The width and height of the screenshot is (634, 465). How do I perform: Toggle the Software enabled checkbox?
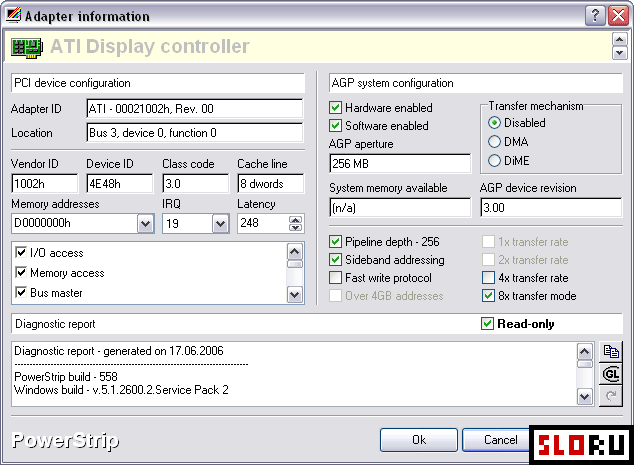coord(335,126)
